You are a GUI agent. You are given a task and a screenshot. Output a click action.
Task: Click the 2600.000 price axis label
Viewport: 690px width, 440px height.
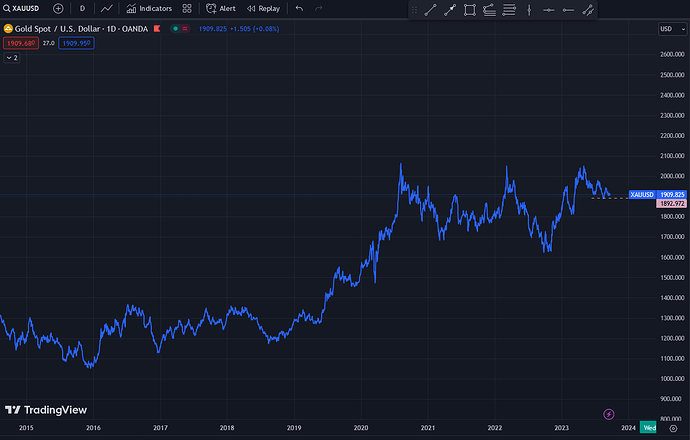[672, 54]
